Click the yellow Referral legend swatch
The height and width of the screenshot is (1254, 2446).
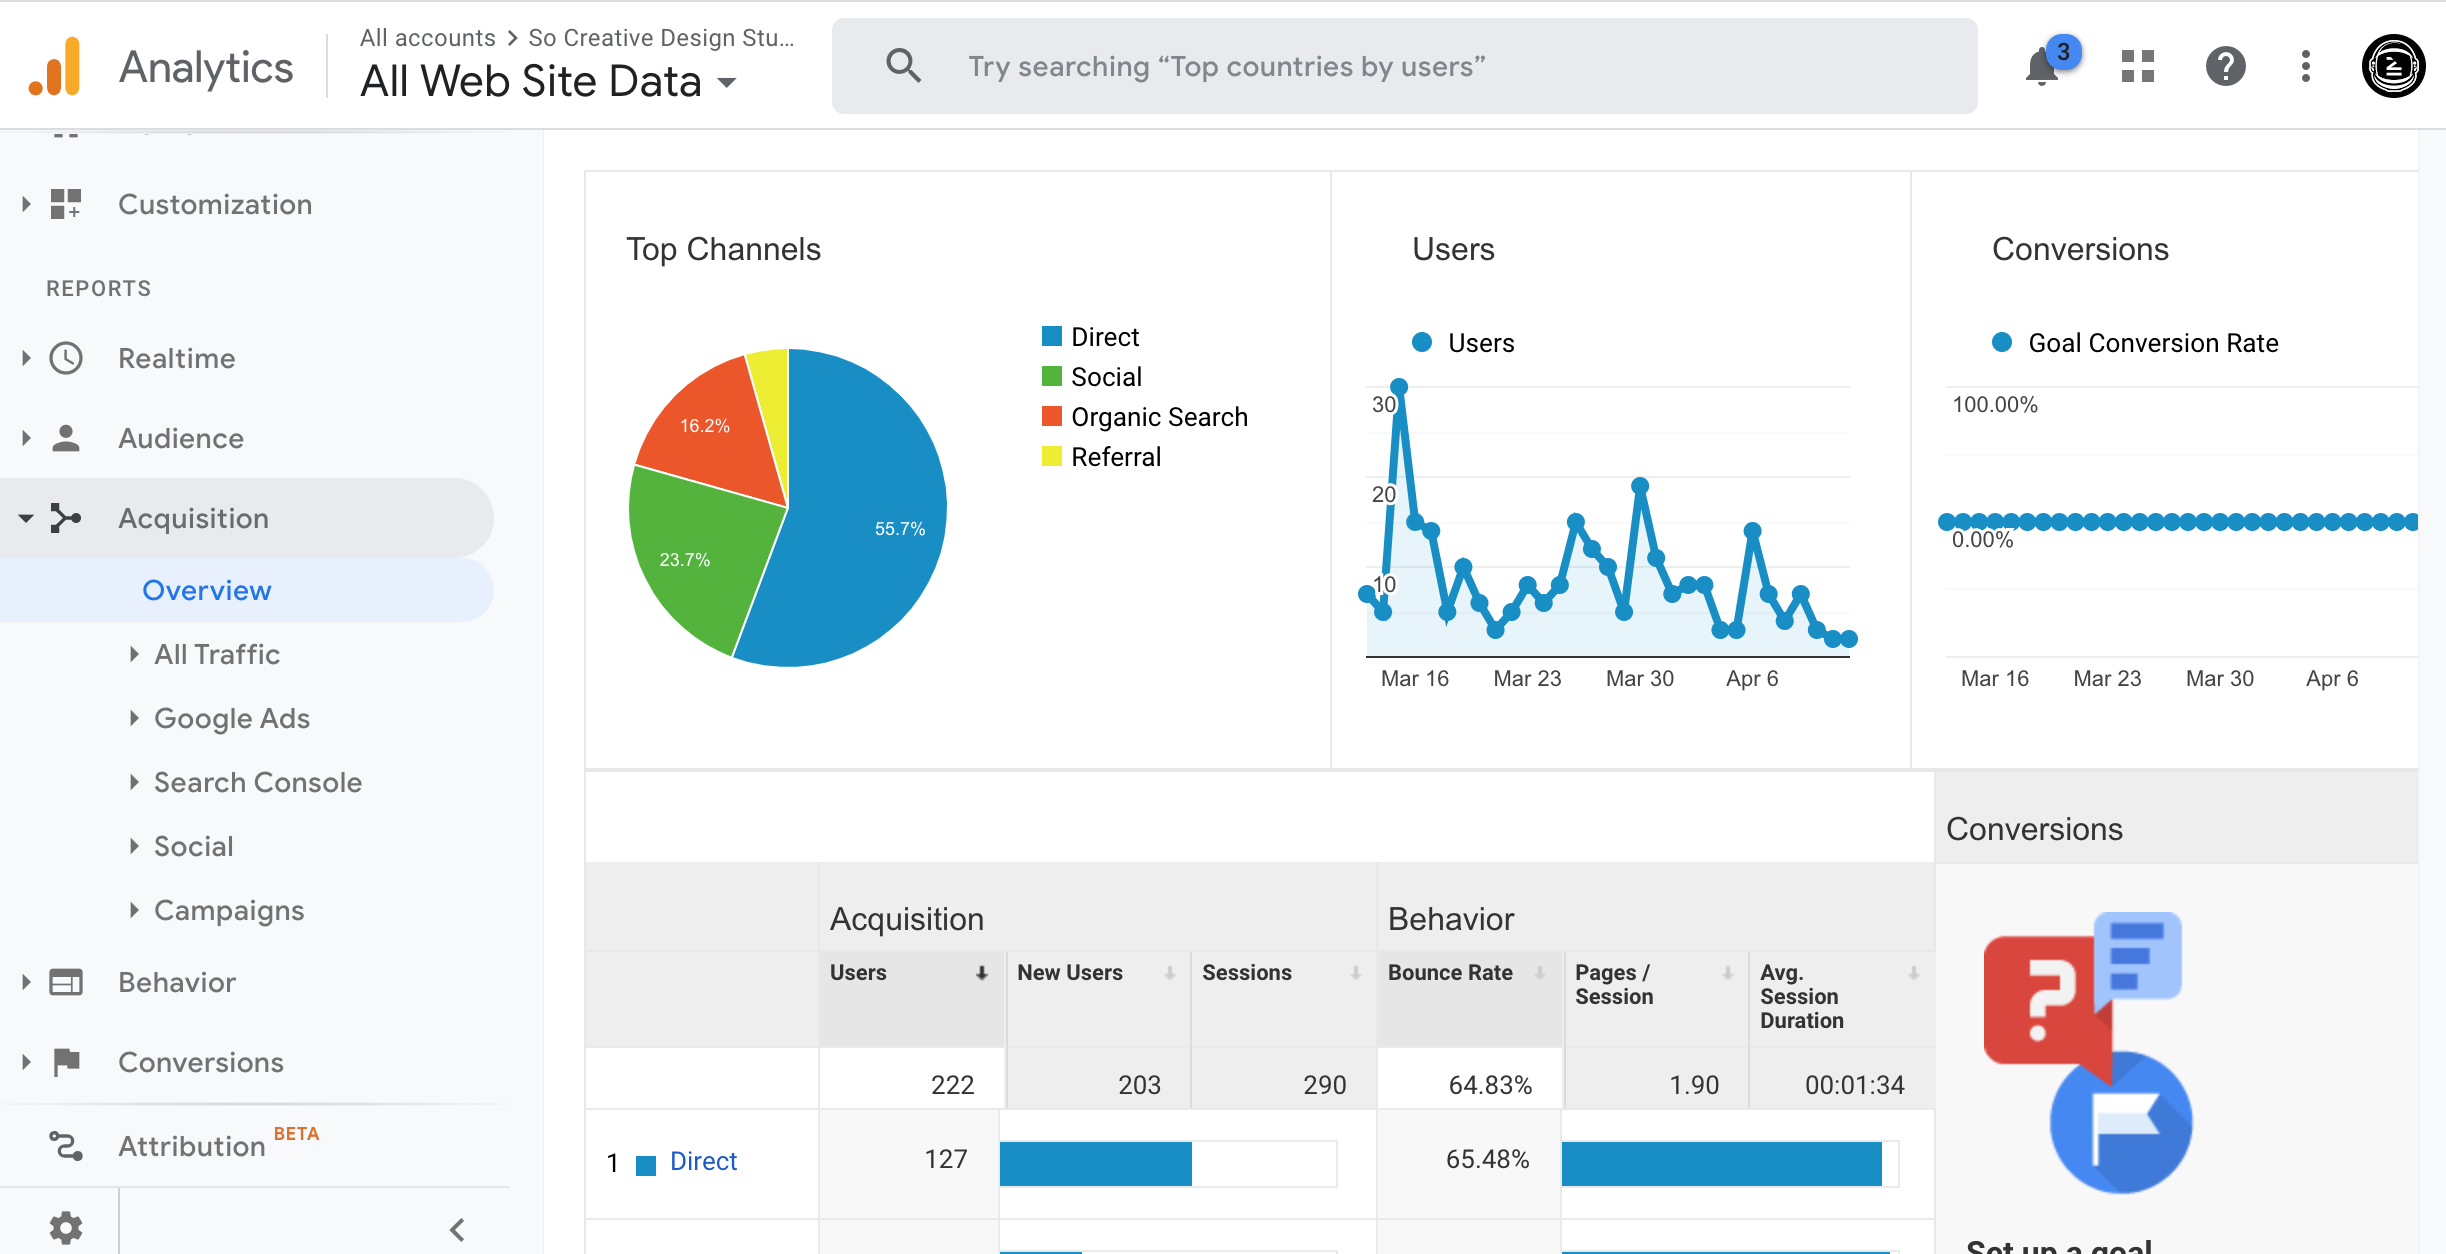(x=1051, y=456)
